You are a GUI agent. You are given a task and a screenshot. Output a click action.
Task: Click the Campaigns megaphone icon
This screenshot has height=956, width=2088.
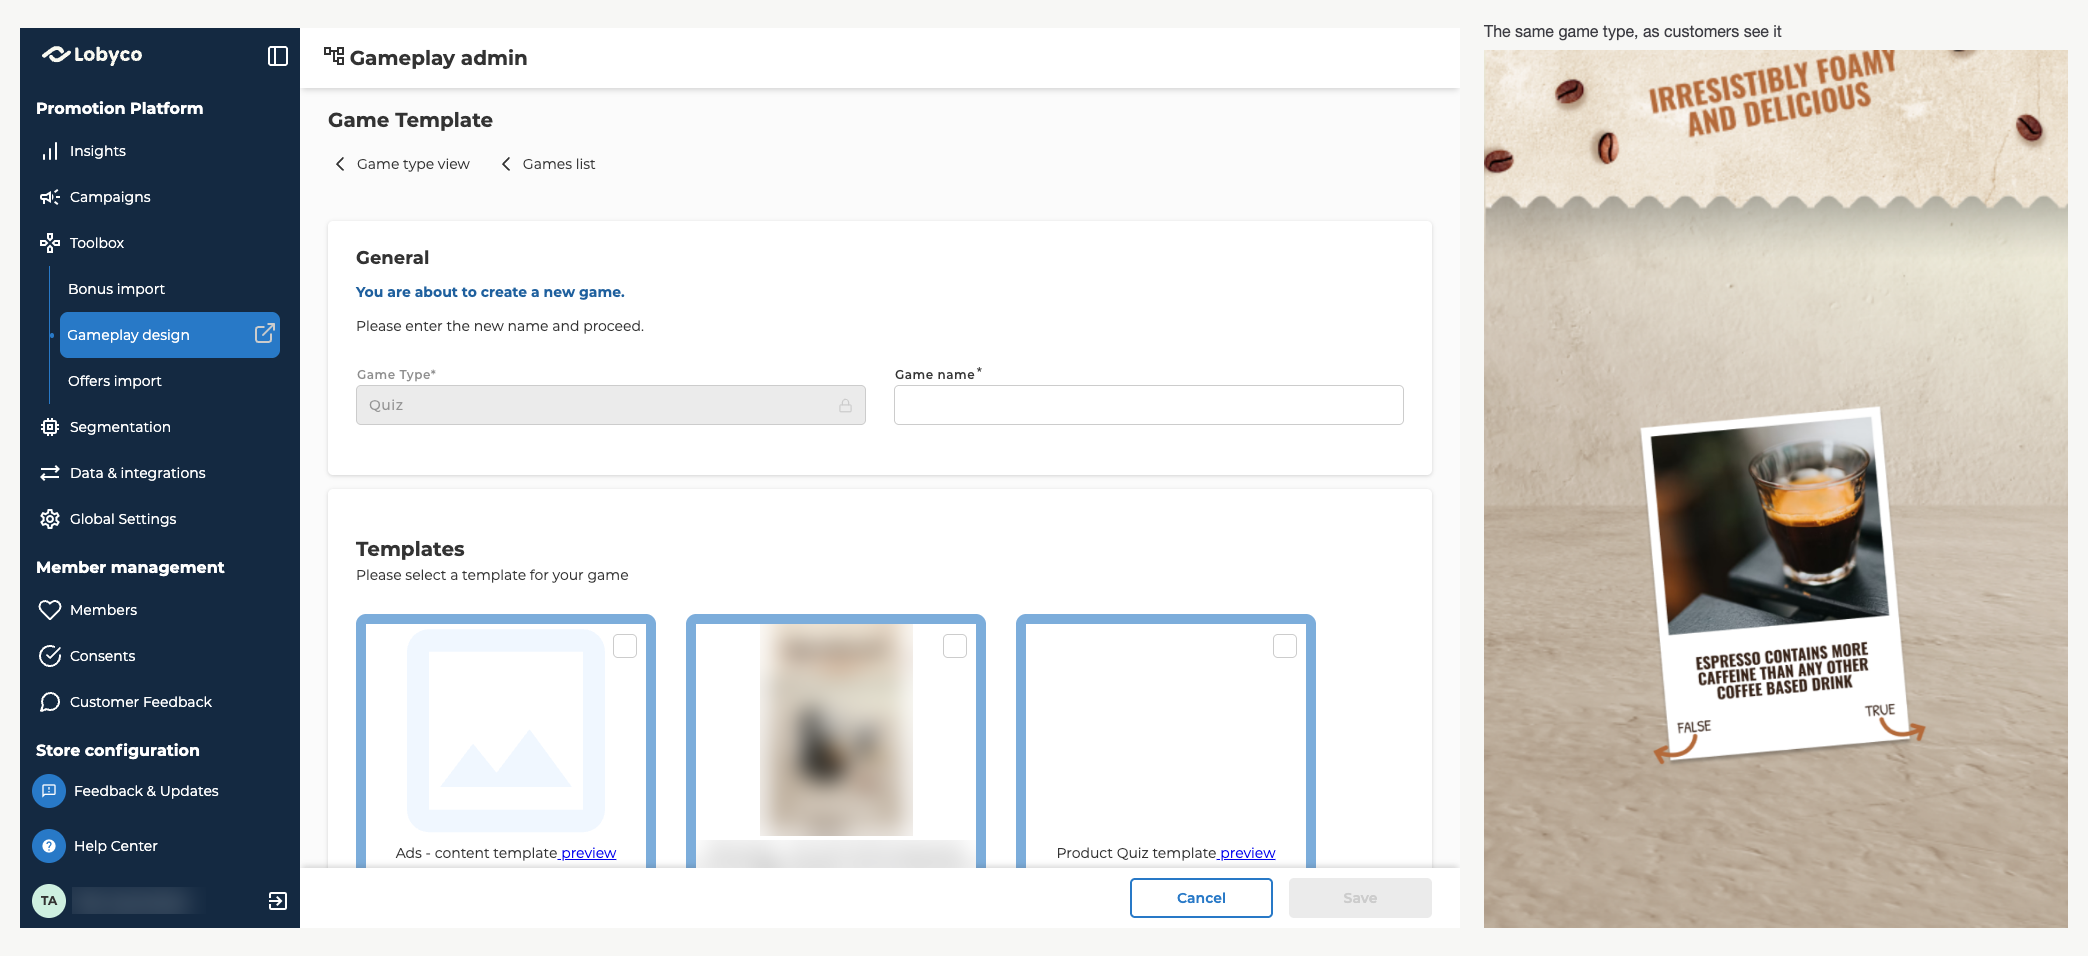pyautogui.click(x=50, y=197)
